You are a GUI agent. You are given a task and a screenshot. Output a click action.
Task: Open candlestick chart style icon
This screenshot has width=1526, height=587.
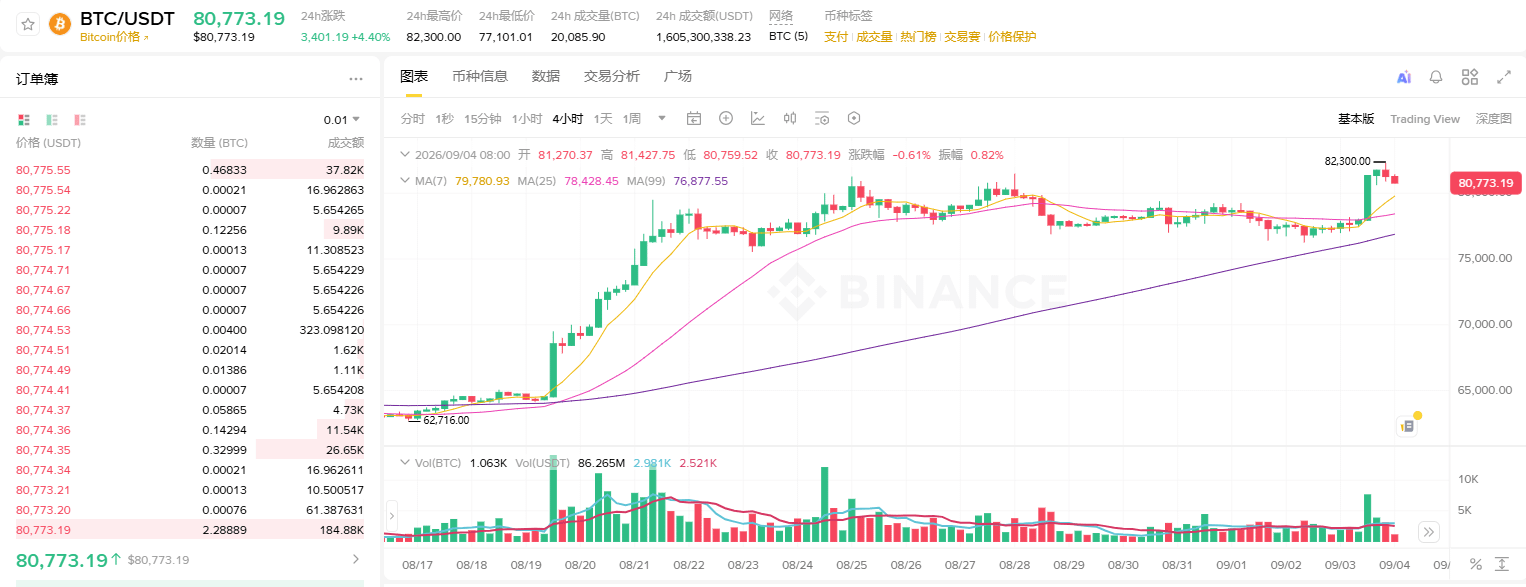790,118
